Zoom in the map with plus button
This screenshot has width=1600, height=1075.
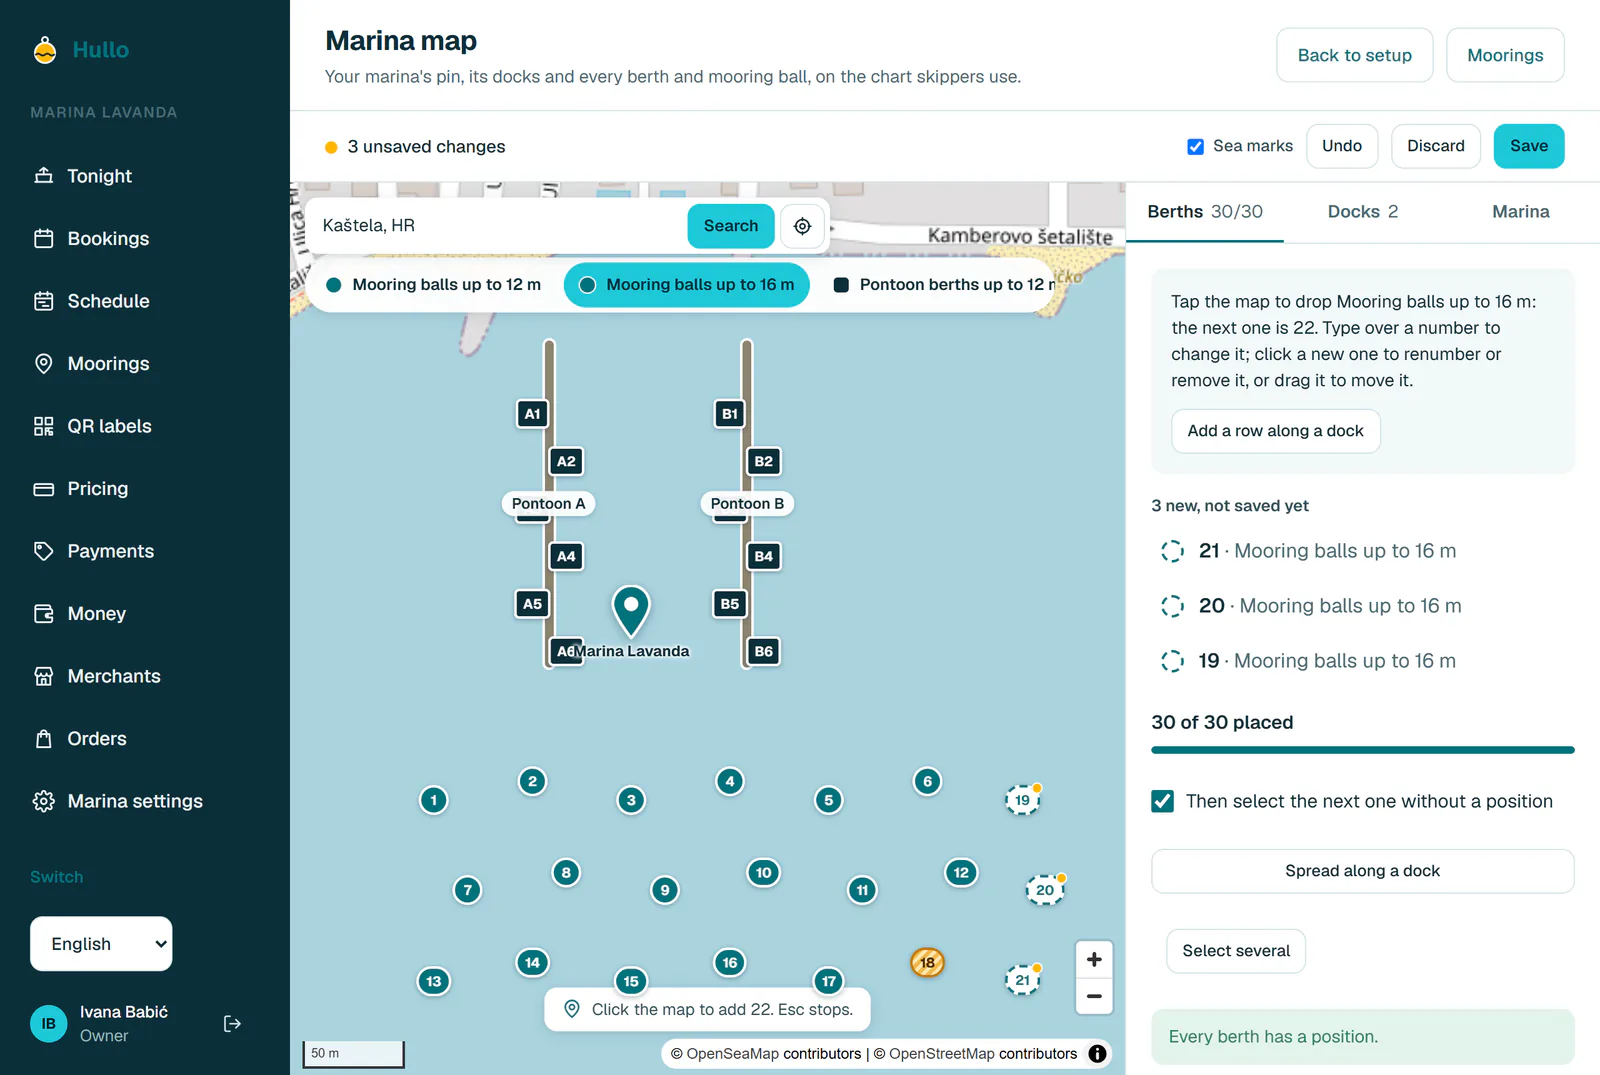1094,960
